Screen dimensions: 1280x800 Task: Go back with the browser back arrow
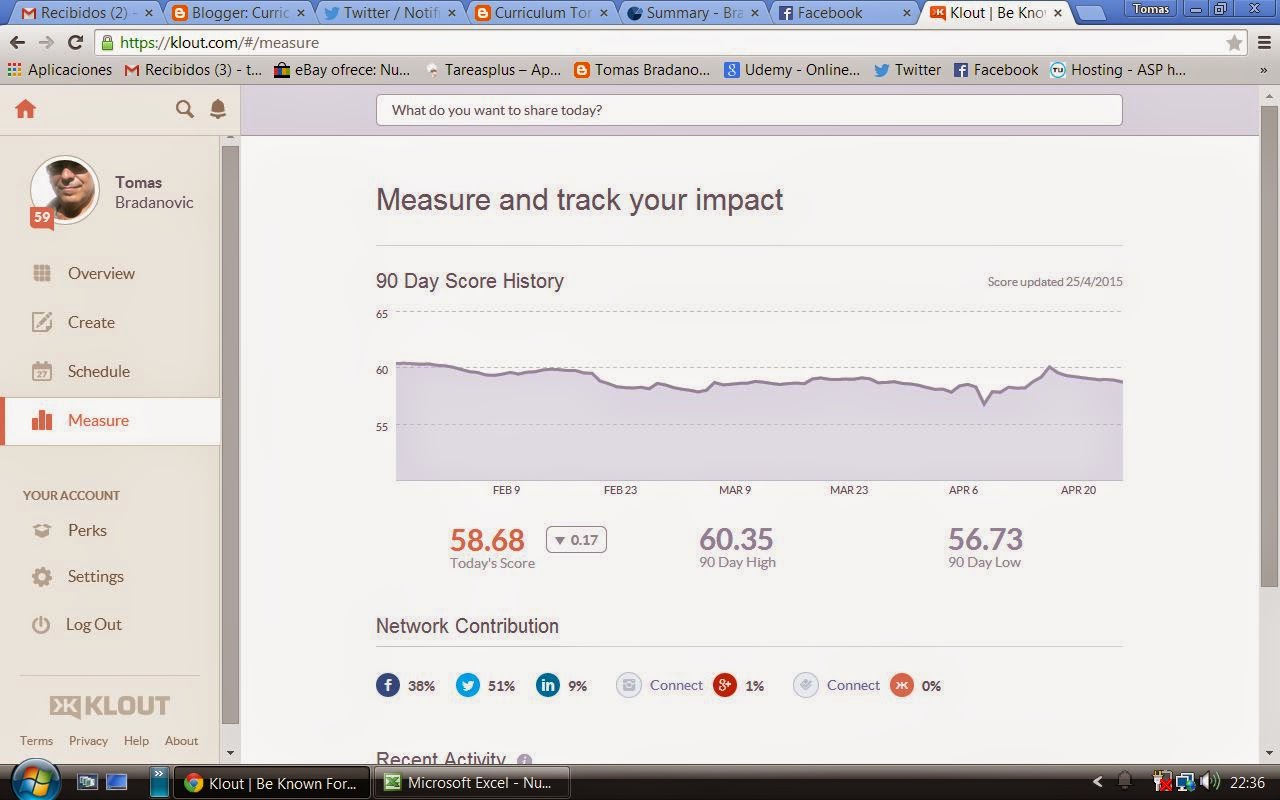click(x=17, y=43)
